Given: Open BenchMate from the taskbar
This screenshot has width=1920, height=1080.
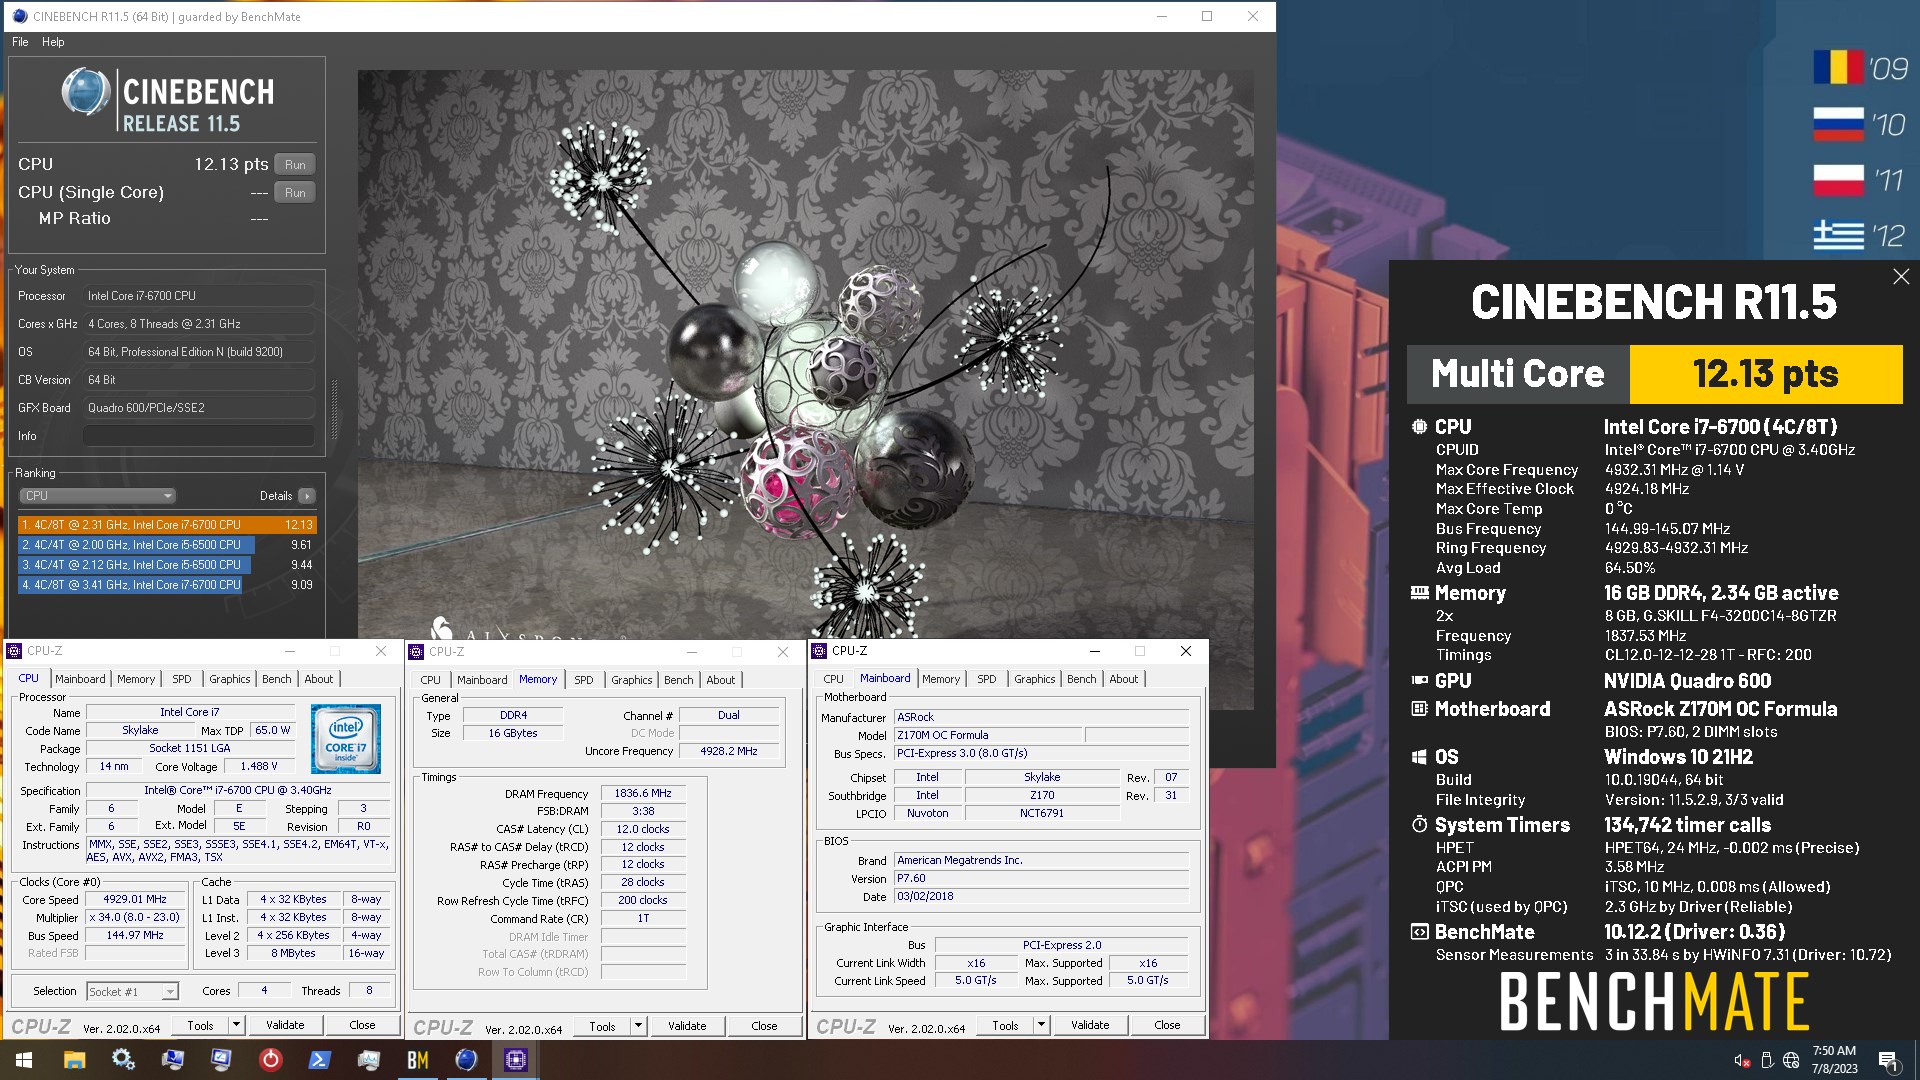Looking at the screenshot, I should [x=417, y=1060].
